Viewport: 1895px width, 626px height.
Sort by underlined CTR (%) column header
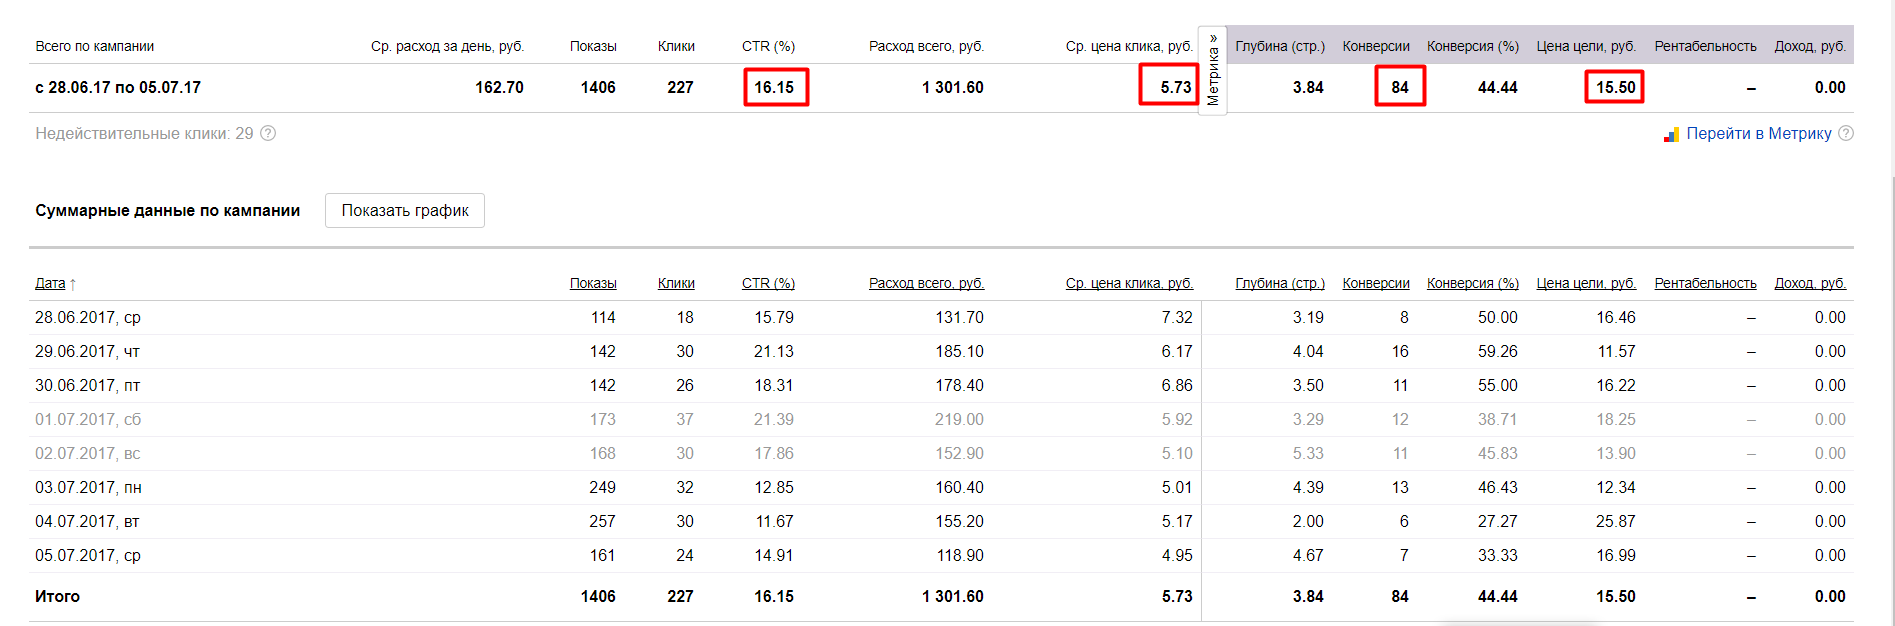pyautogui.click(x=768, y=283)
